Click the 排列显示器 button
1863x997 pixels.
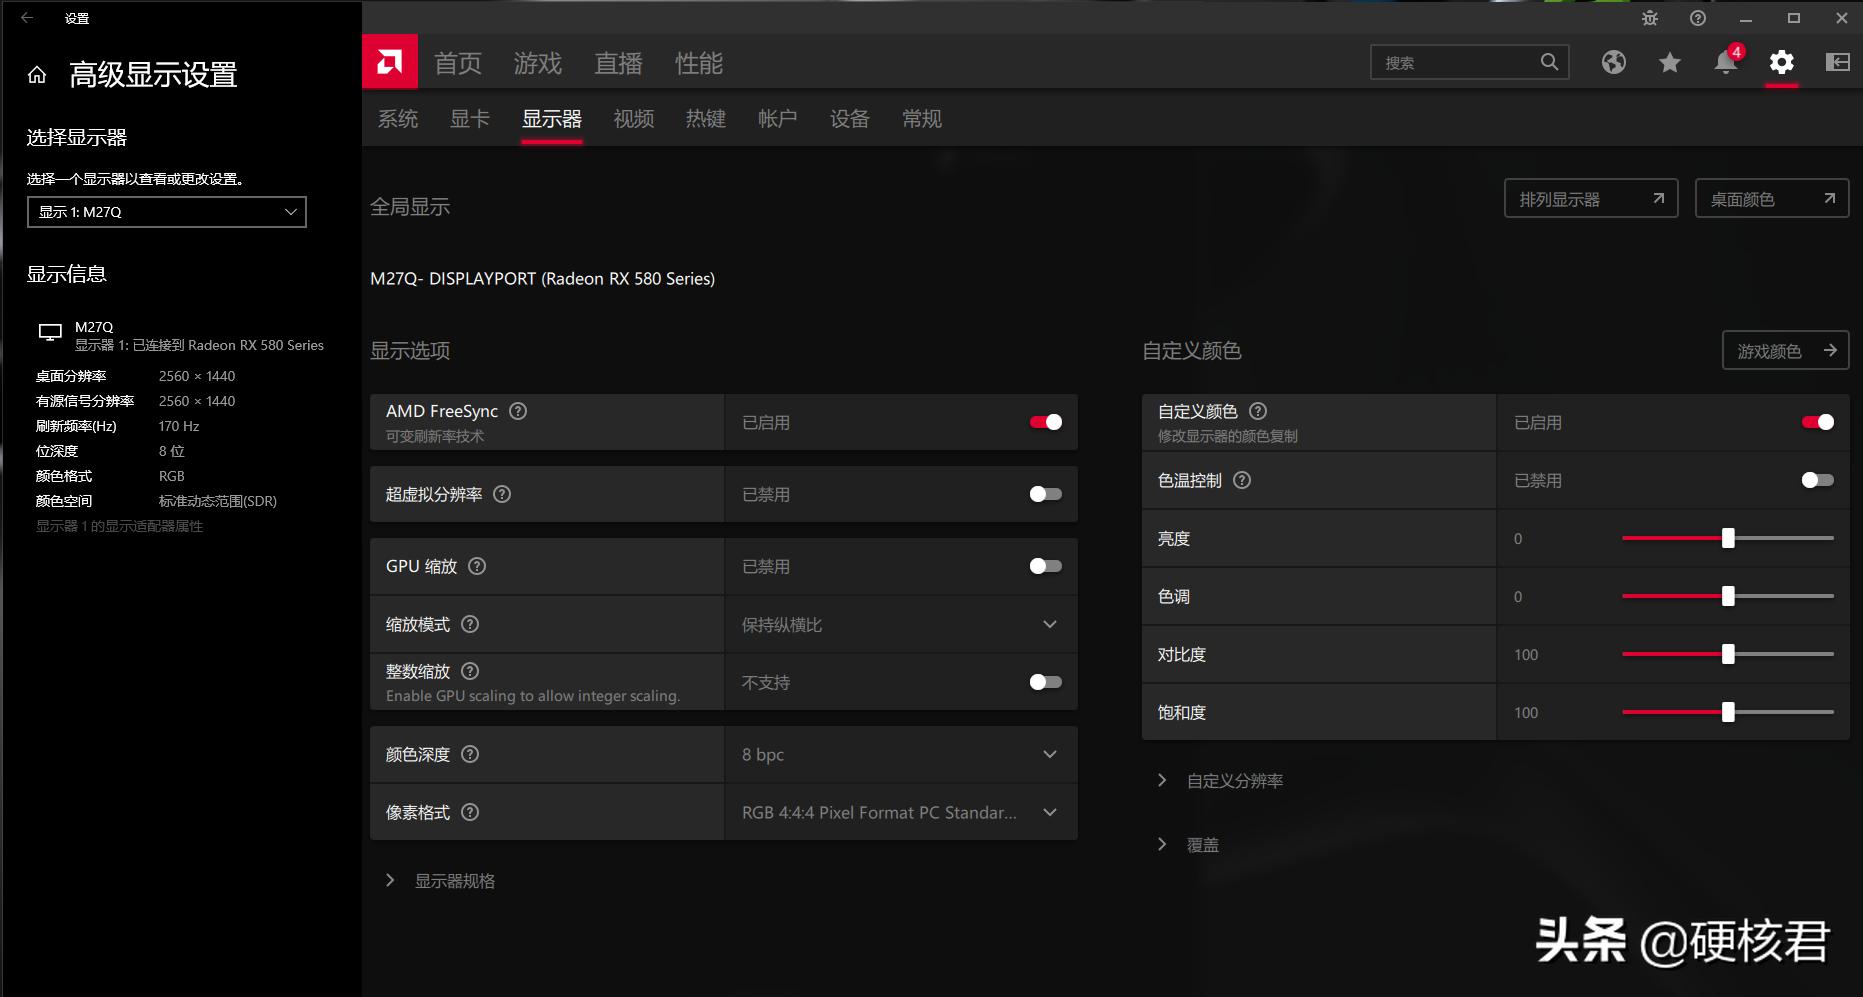(1590, 198)
